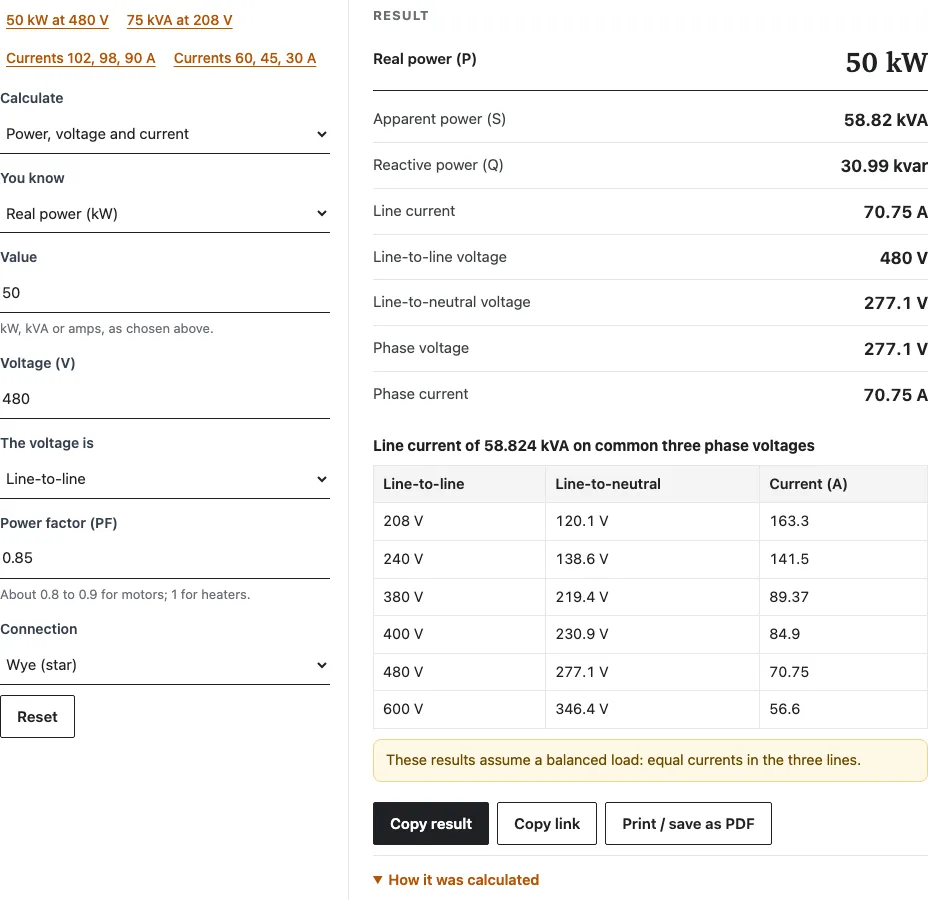Screen dimensions: 928x900
Task: Click the 89.37 current cell
Action: pyautogui.click(x=843, y=597)
